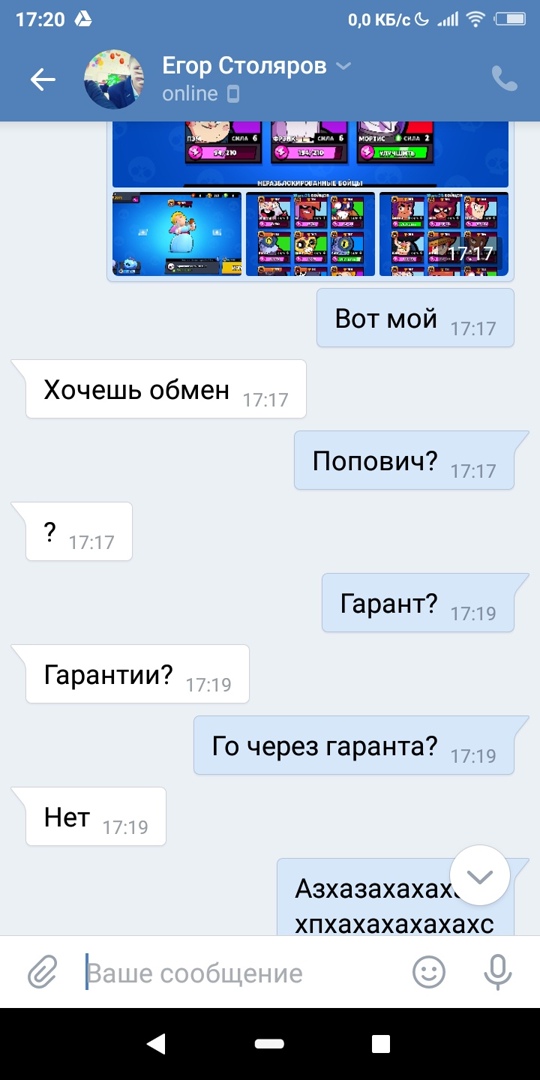The image size is (540, 1080).
Task: Open the middle brawlers grid screenshot
Action: point(311,234)
